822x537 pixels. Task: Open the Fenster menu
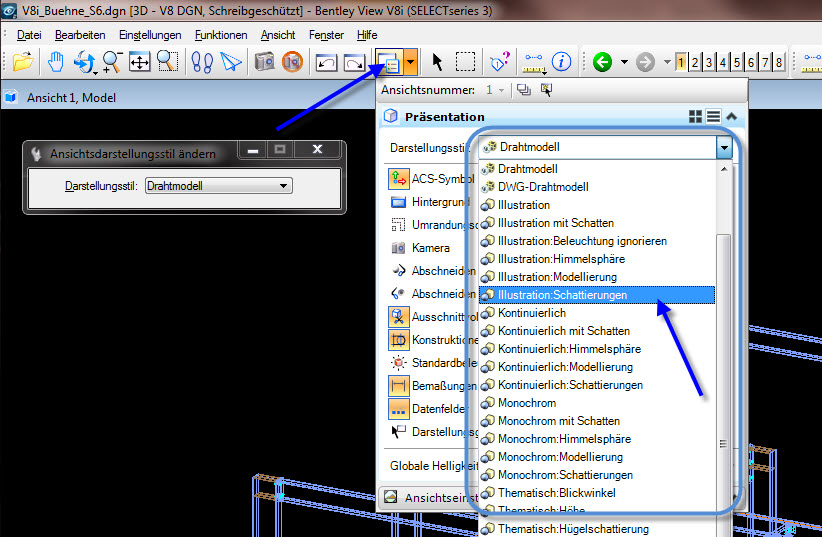tap(326, 35)
